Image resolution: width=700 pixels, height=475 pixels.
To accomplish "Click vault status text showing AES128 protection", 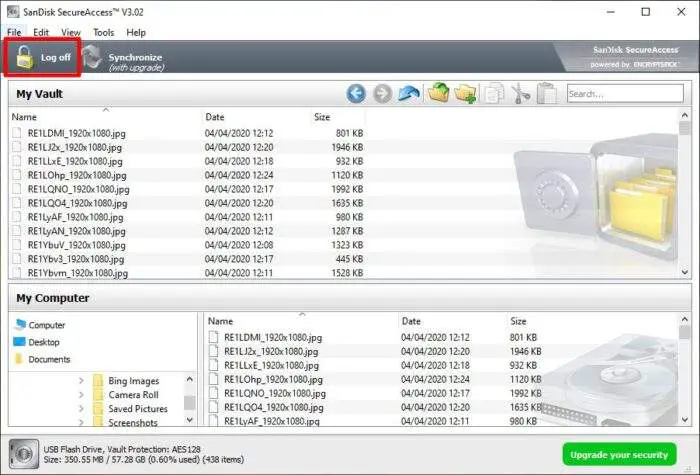I will (x=122, y=449).
